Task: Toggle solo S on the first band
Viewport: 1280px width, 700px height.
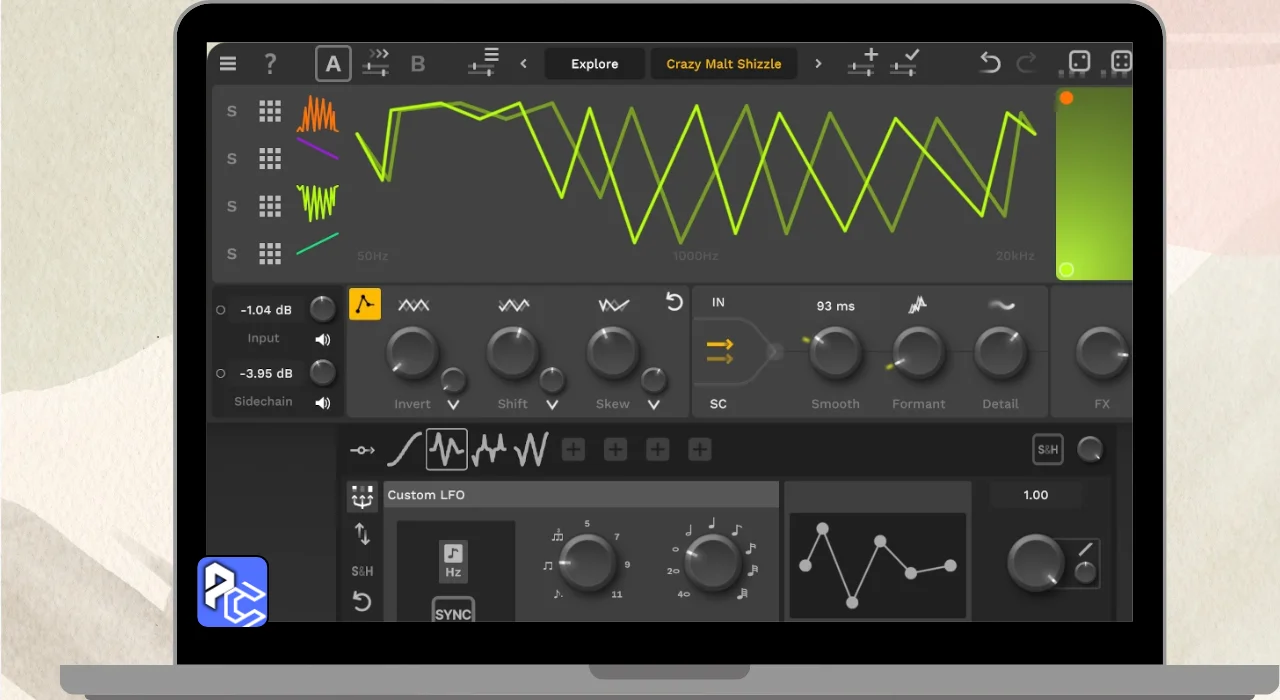Action: tap(232, 111)
